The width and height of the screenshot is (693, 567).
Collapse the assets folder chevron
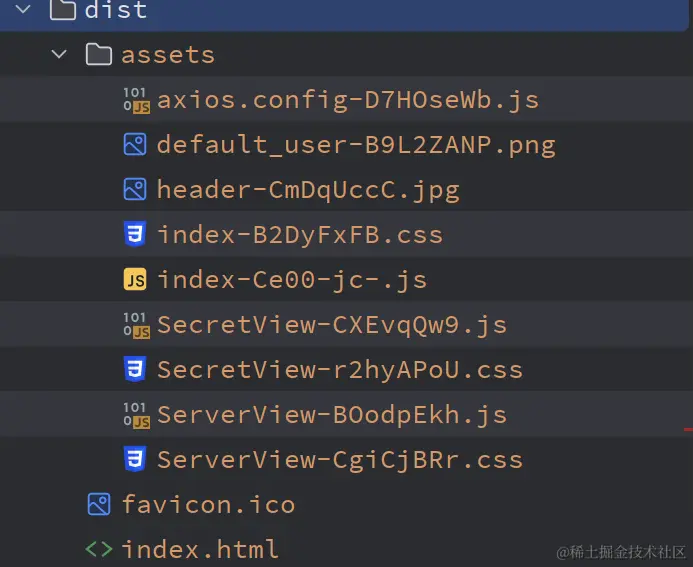59,54
